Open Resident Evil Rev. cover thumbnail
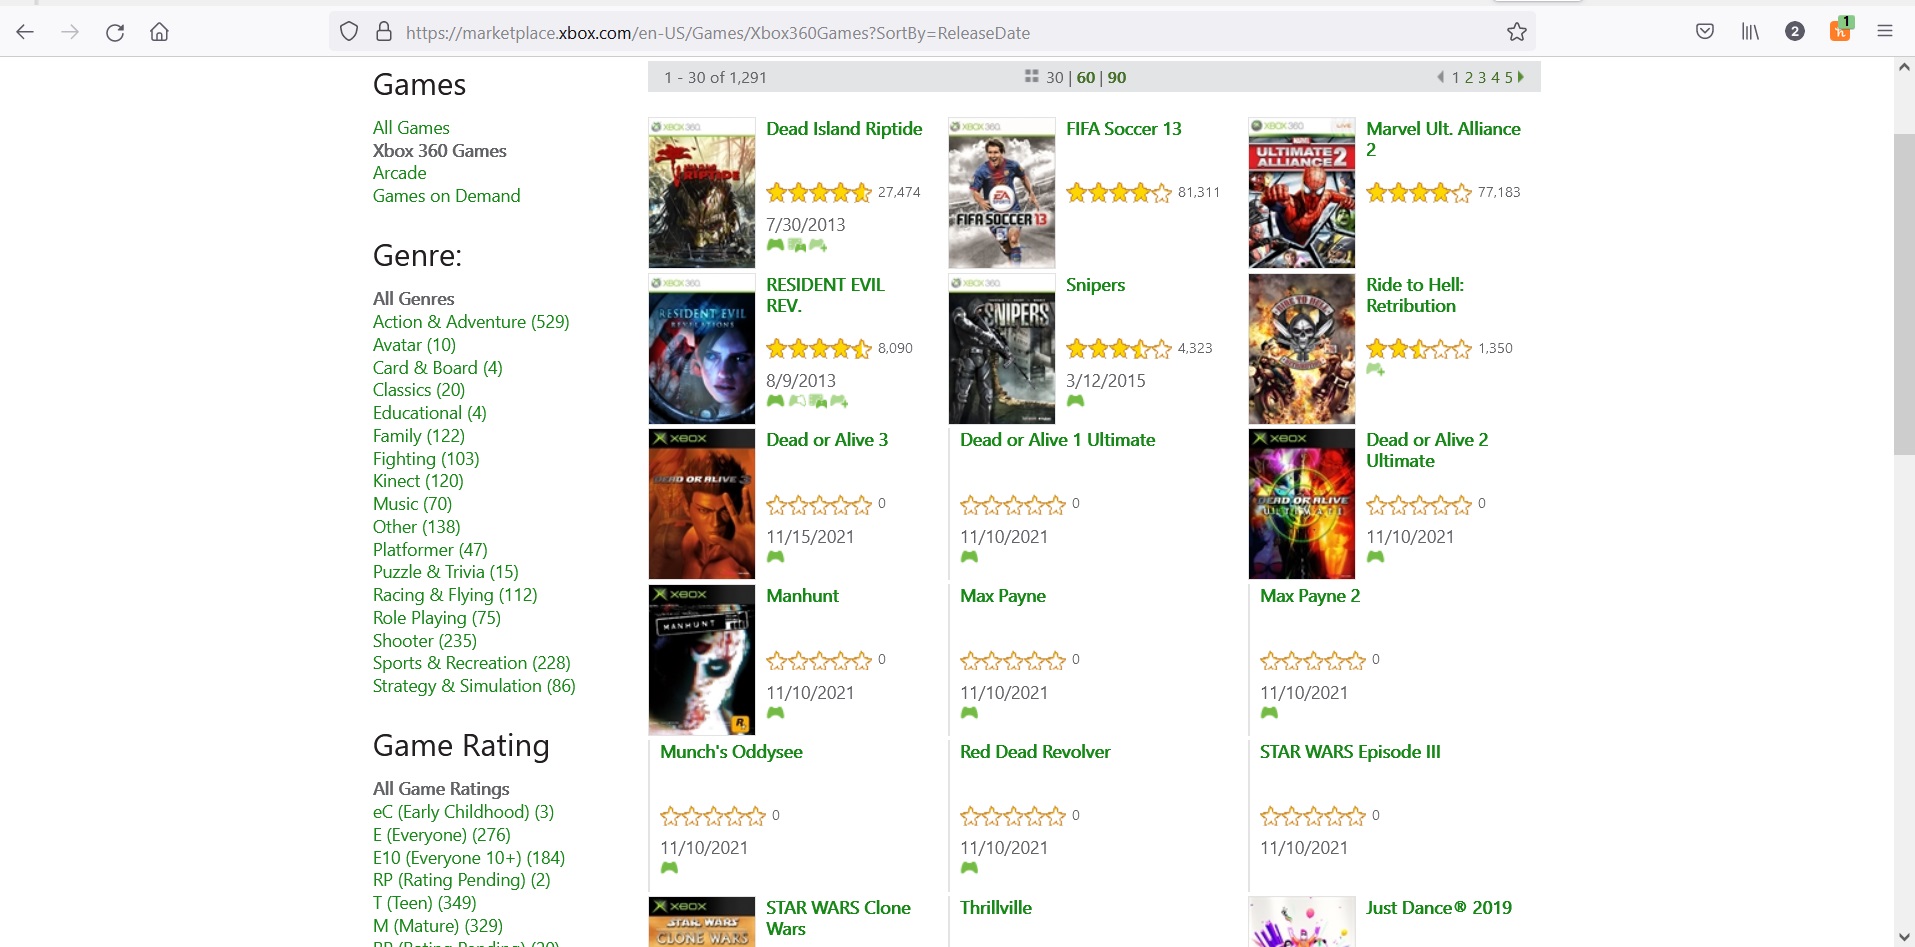Screen dimensions: 1915x947 coord(702,349)
